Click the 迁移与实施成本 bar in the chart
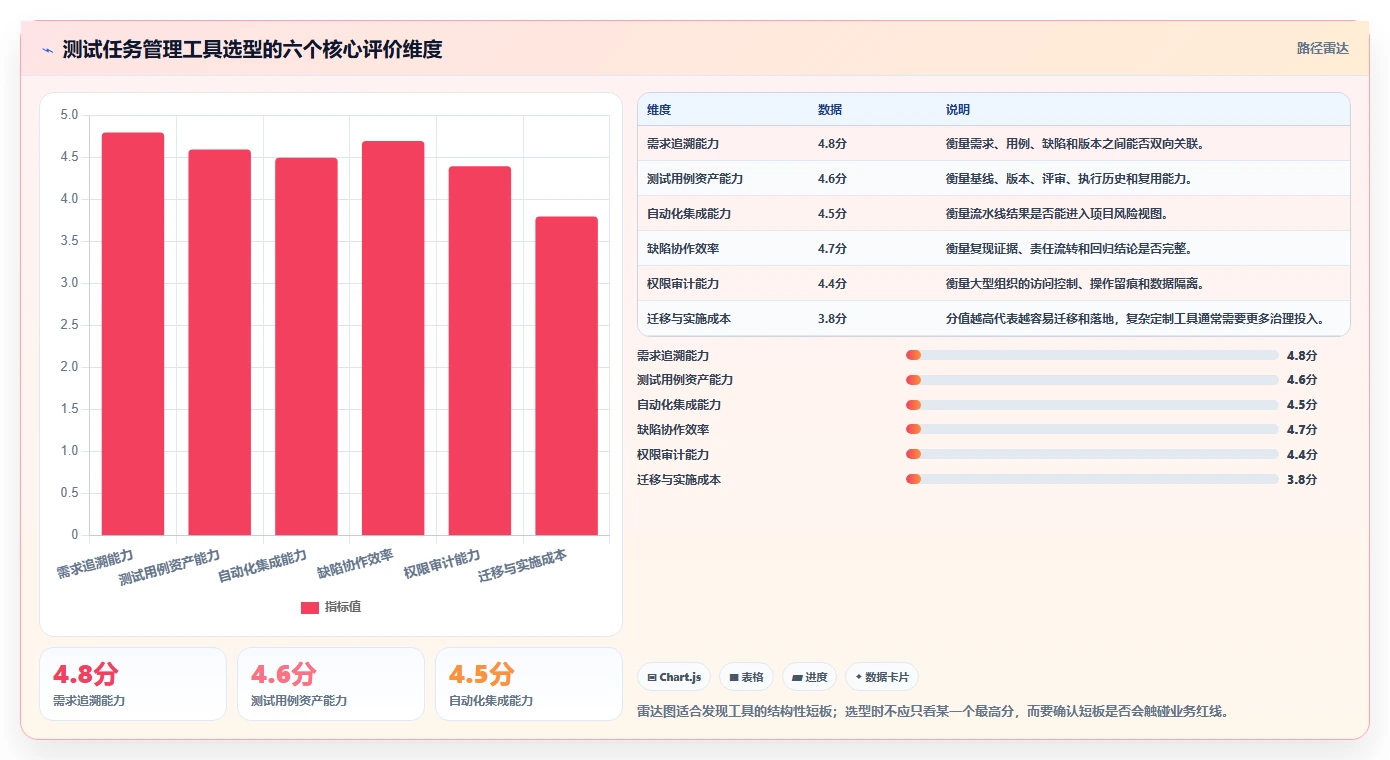The image size is (1390, 760). (566, 376)
